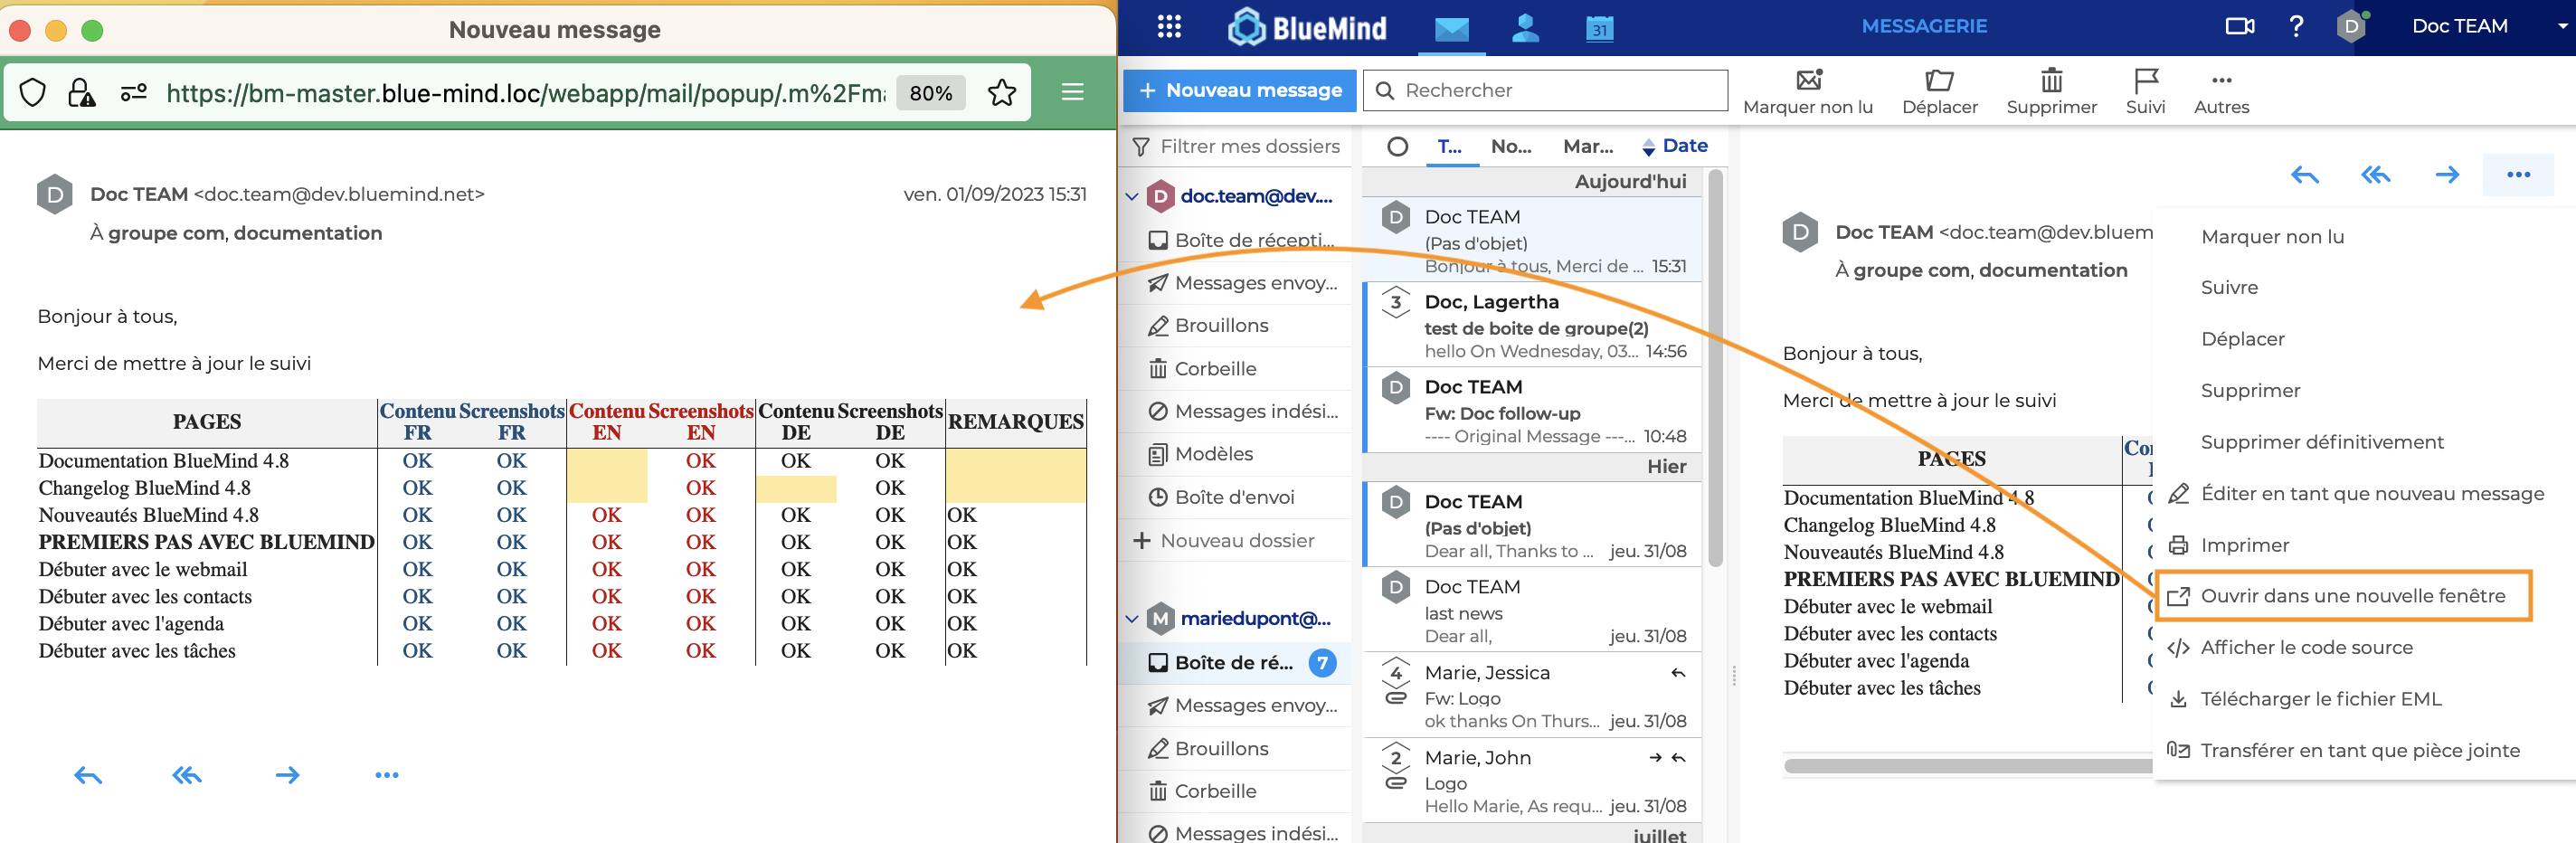Change sort order via Date dropdown
This screenshot has width=2576, height=843.
pyautogui.click(x=1674, y=147)
